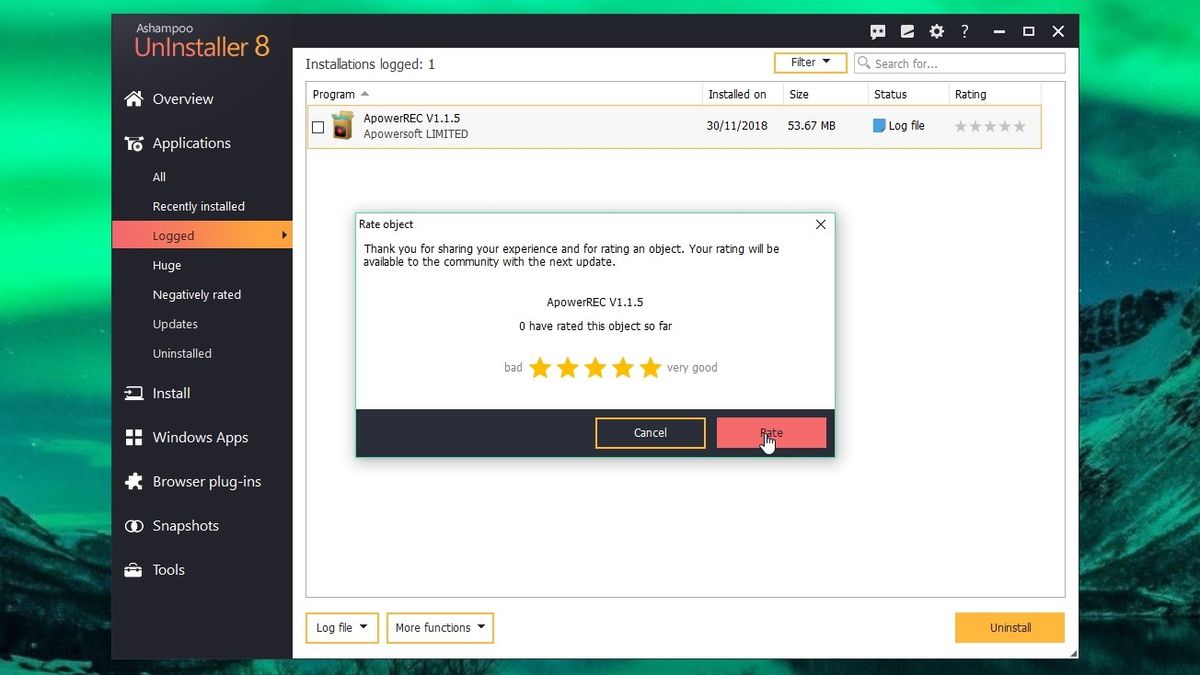Click size value 53.67 MB
This screenshot has width=1200, height=675.
[x=811, y=126]
